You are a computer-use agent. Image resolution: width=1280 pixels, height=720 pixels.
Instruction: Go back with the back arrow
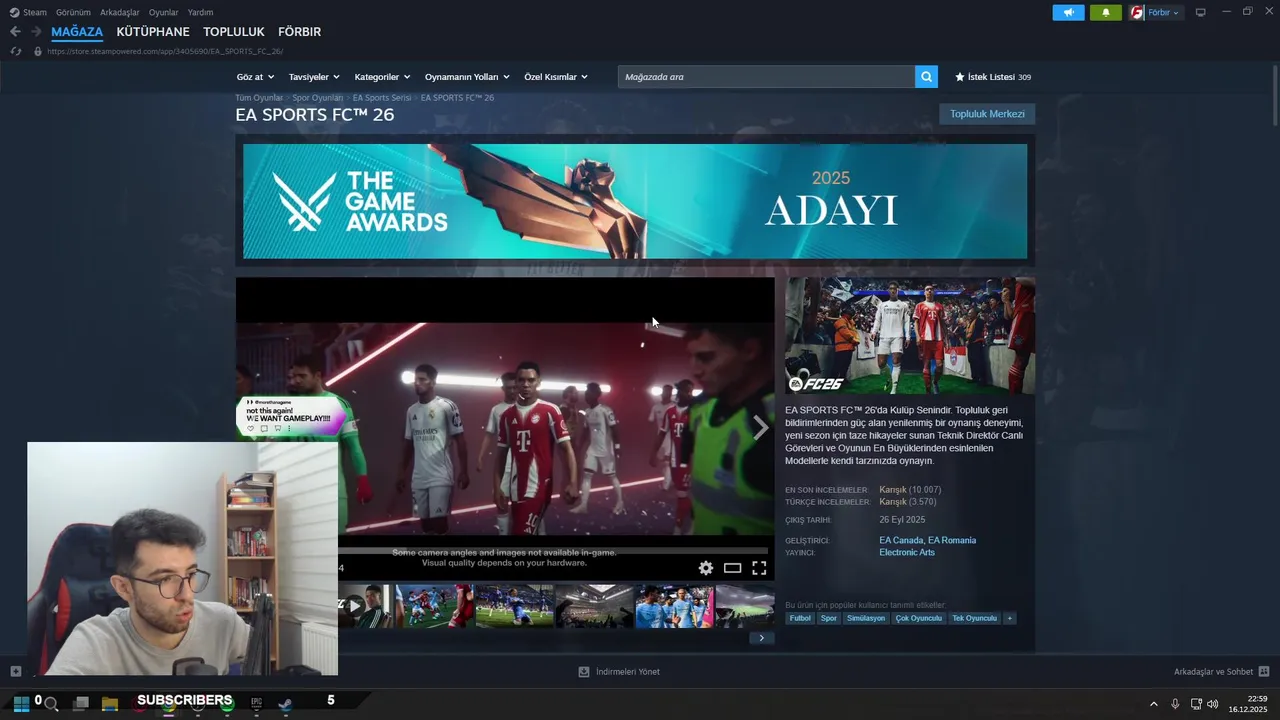15,32
